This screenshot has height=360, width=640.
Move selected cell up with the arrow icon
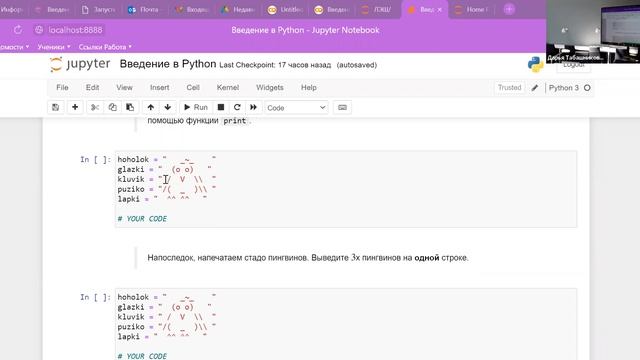click(x=151, y=107)
